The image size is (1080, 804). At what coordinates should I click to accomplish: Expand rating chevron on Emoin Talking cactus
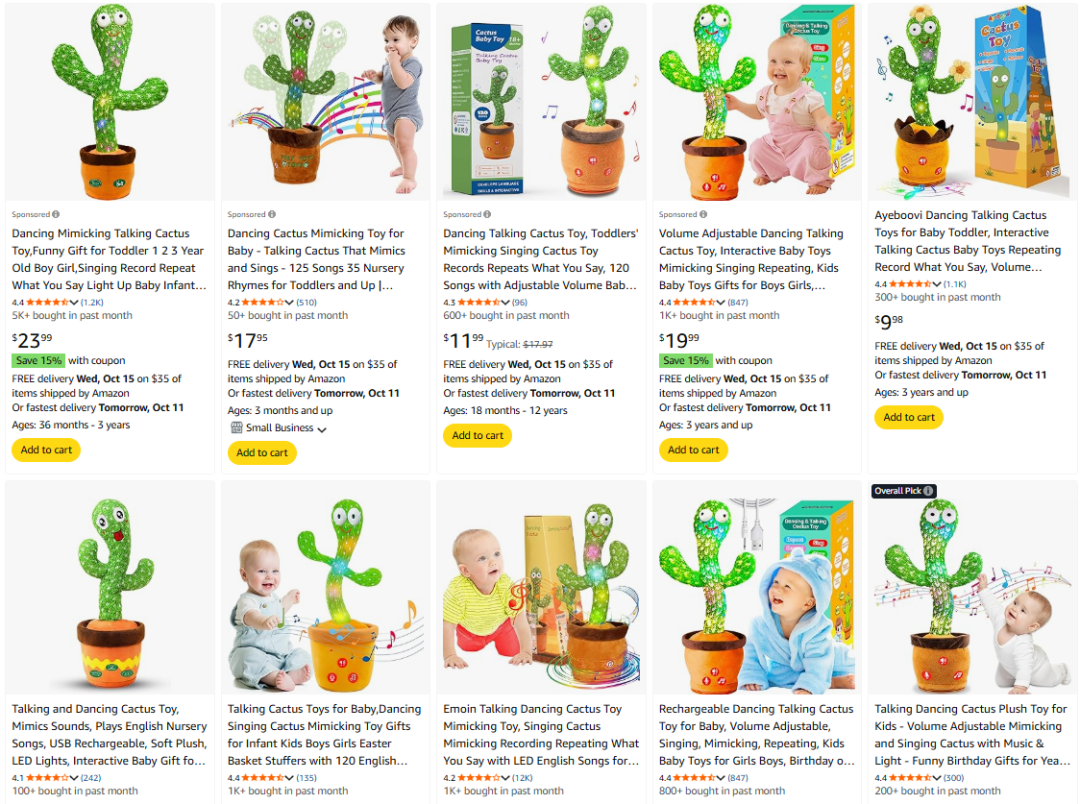[506, 778]
